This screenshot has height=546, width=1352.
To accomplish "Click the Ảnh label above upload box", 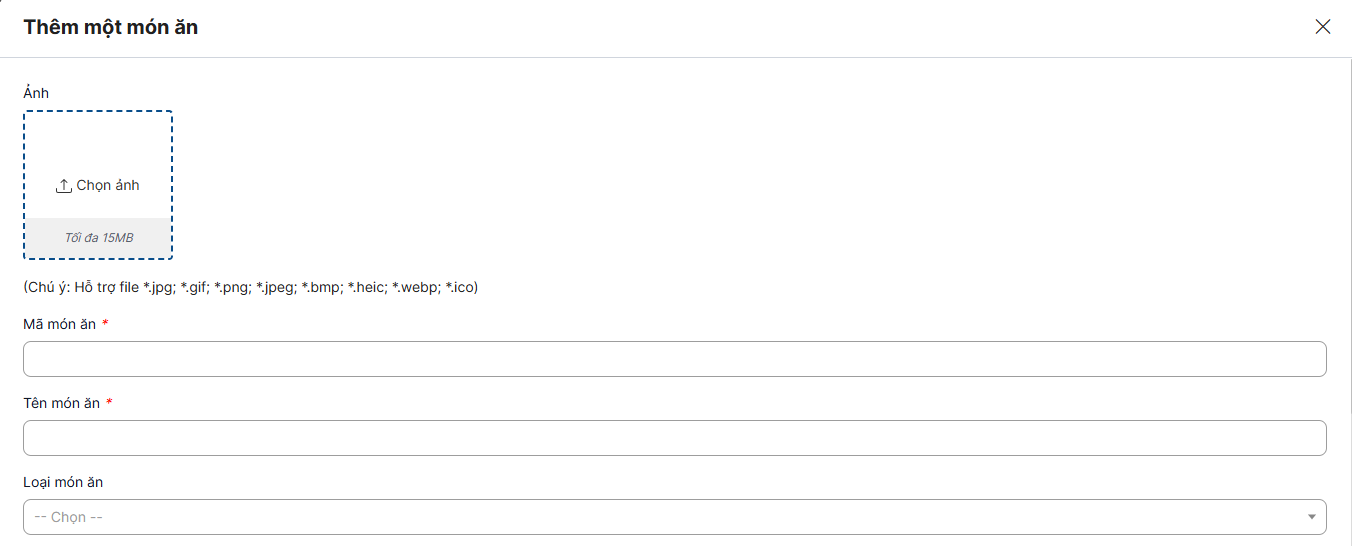I will [36, 93].
